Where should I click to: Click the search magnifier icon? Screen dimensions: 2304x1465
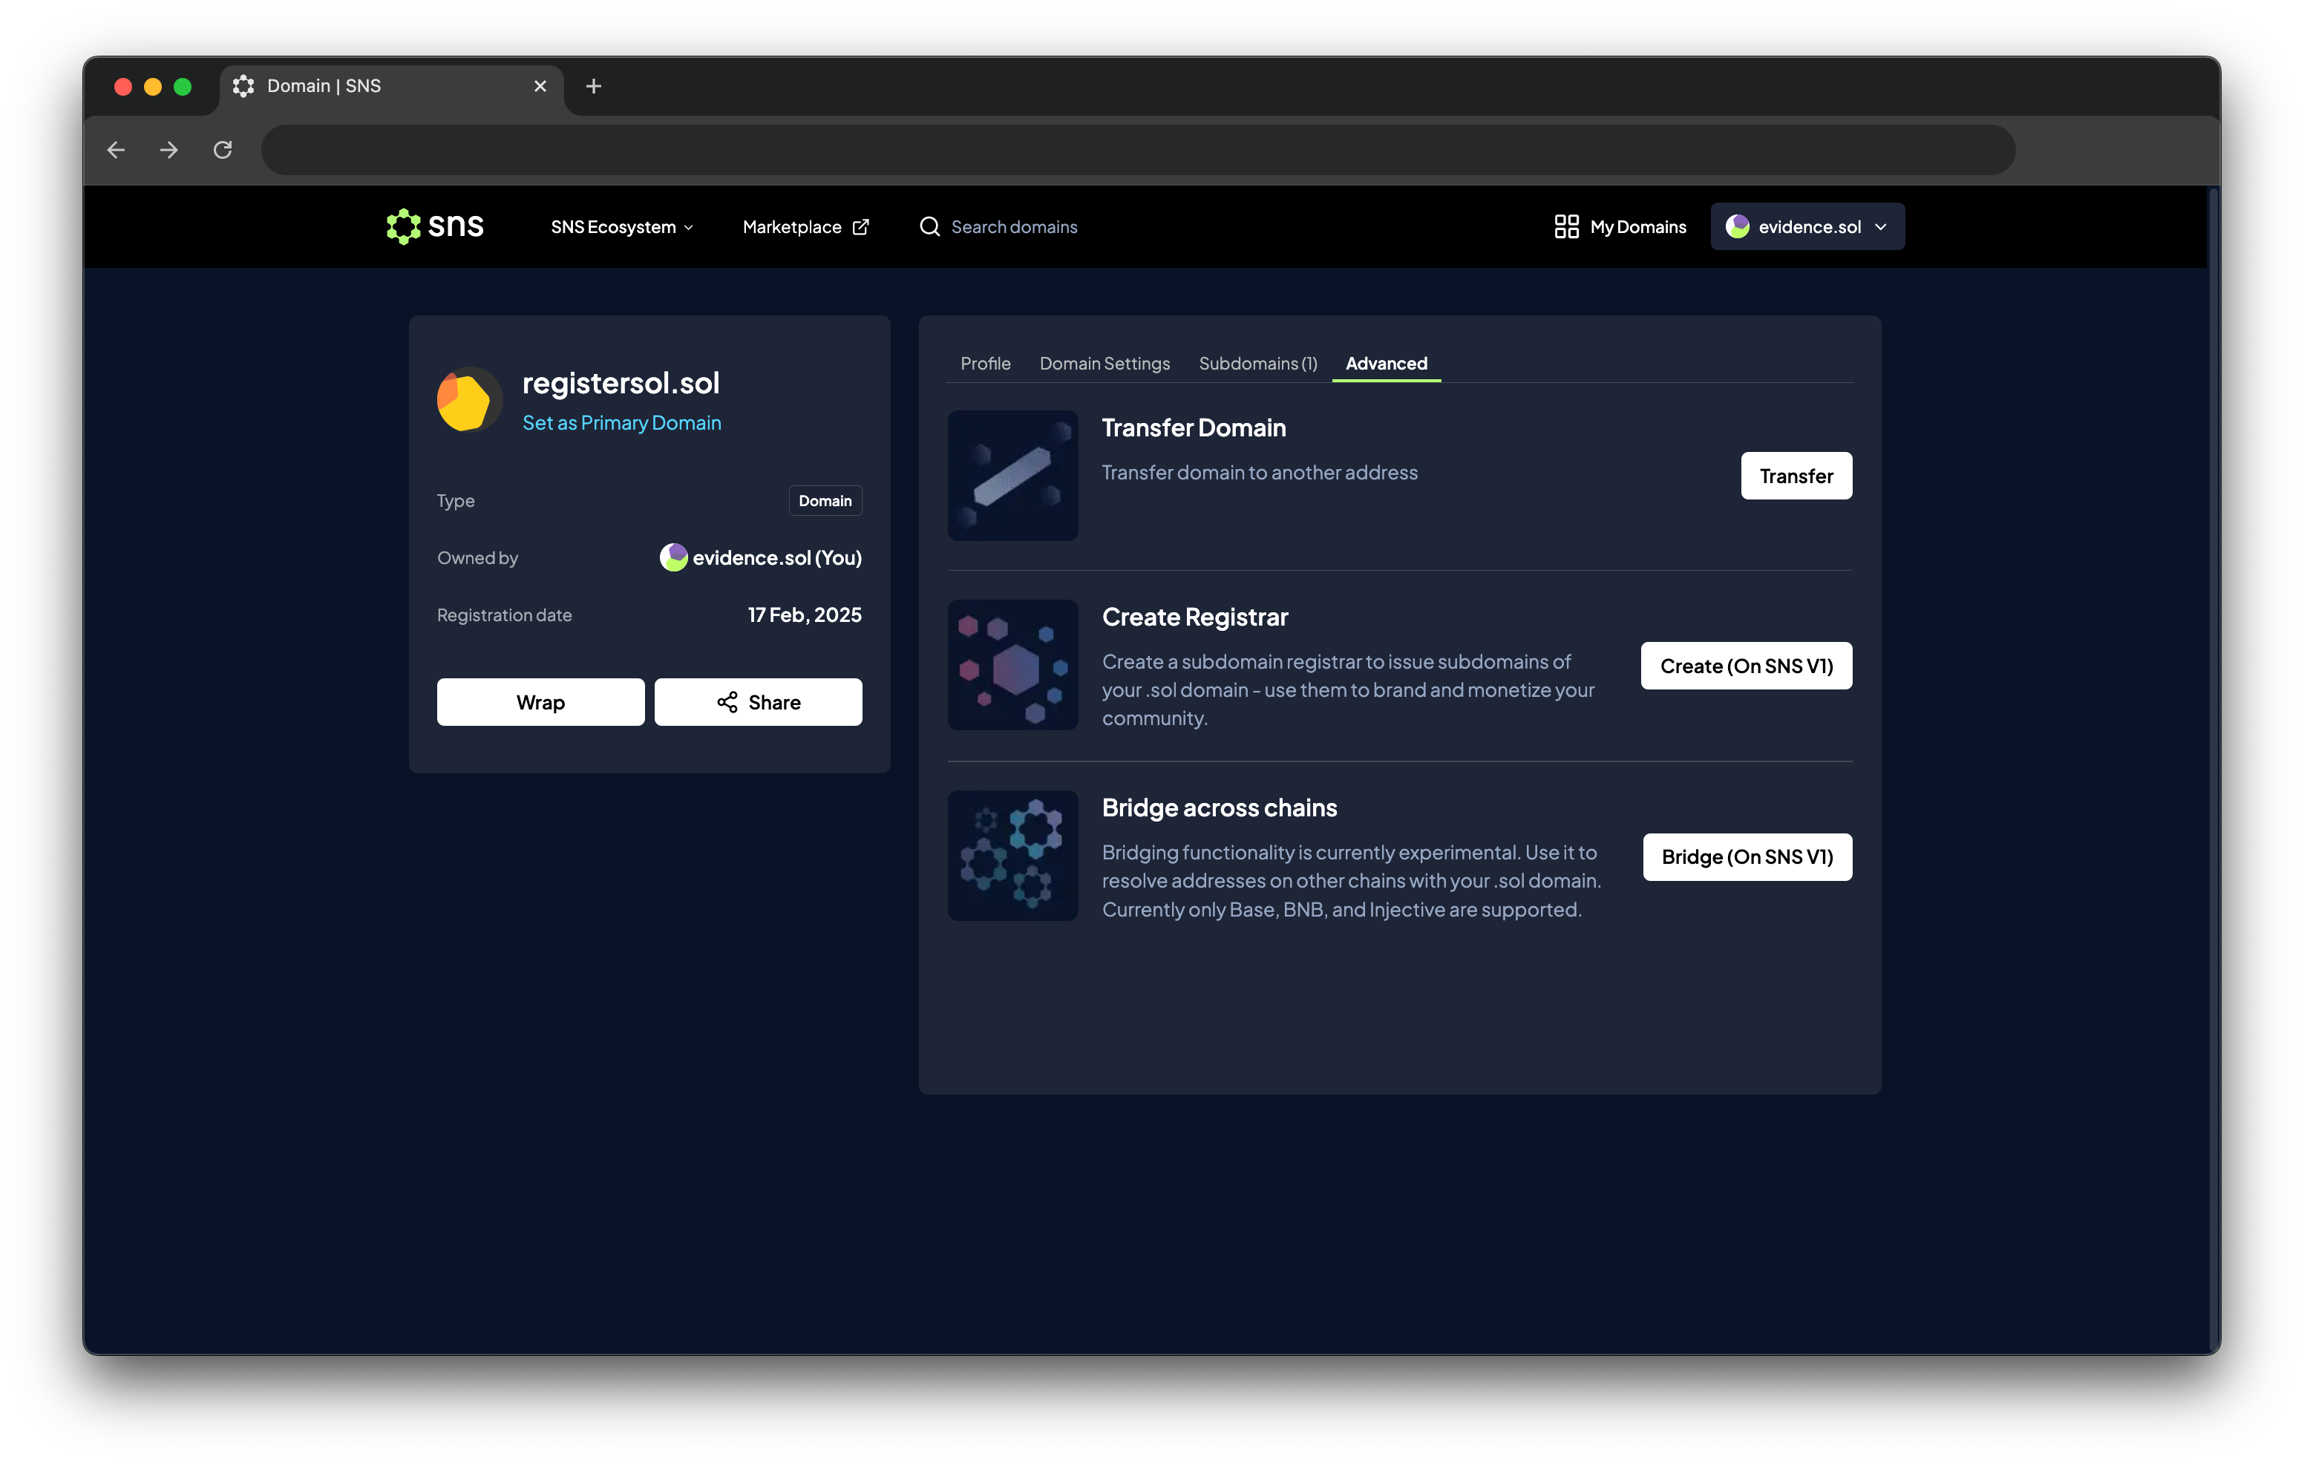pyautogui.click(x=929, y=227)
